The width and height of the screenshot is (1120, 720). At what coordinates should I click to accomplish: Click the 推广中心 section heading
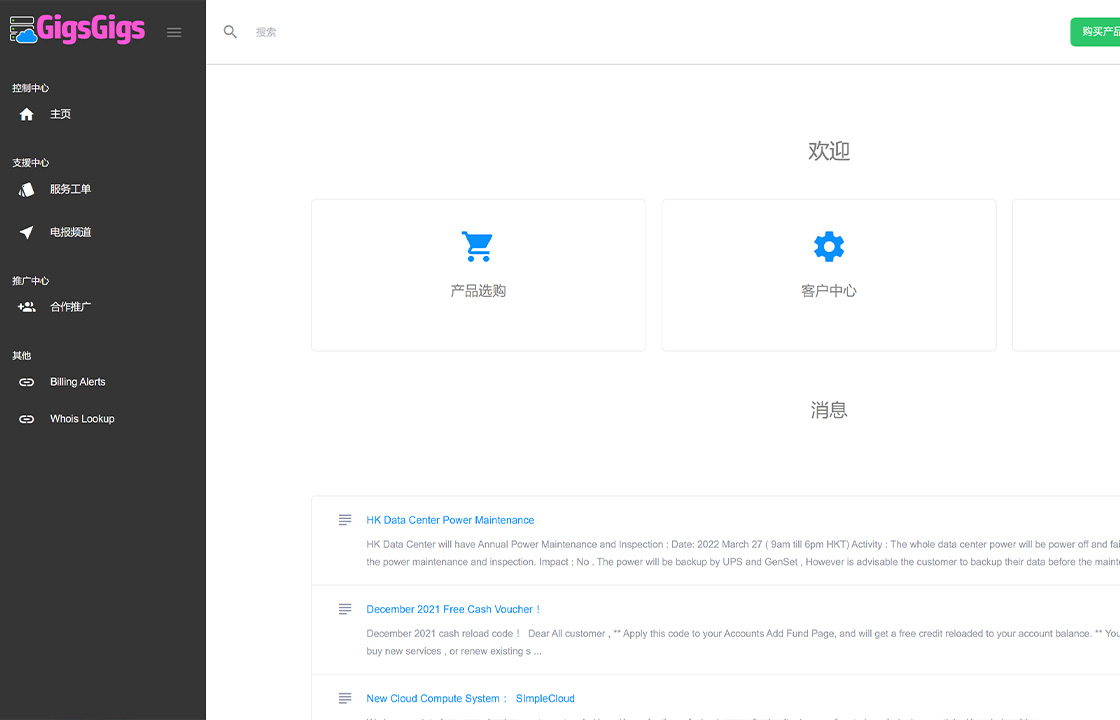tap(31, 281)
